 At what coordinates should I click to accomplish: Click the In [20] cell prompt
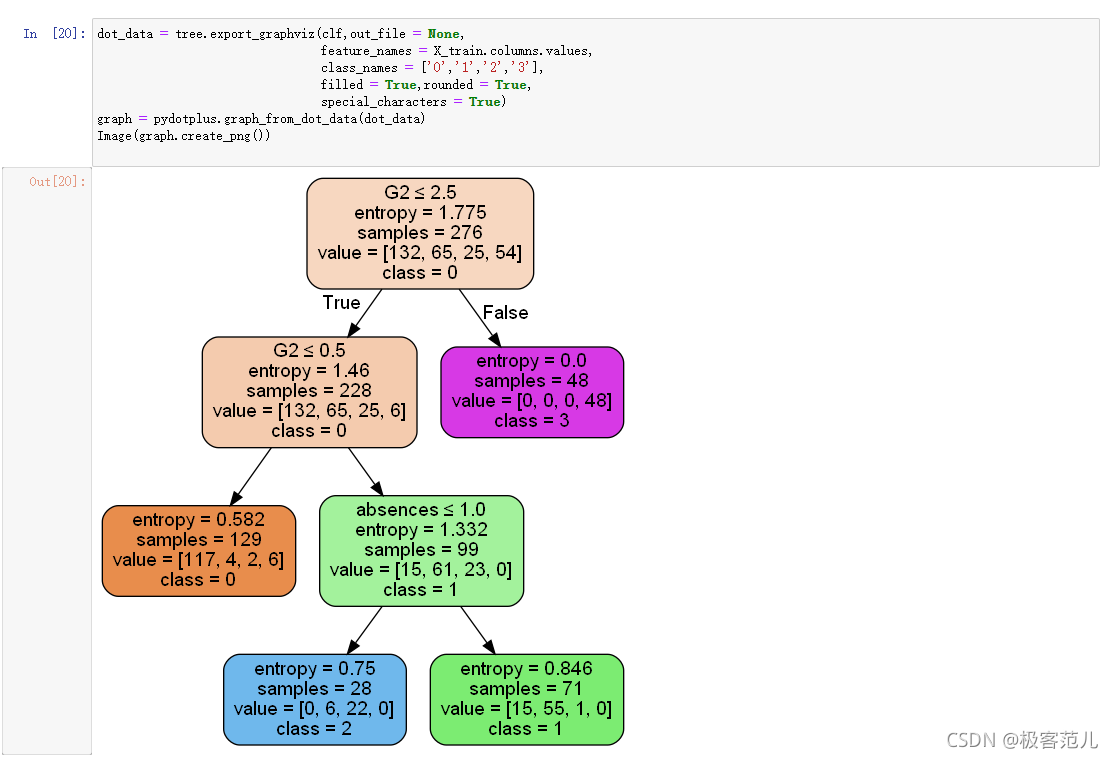[54, 33]
